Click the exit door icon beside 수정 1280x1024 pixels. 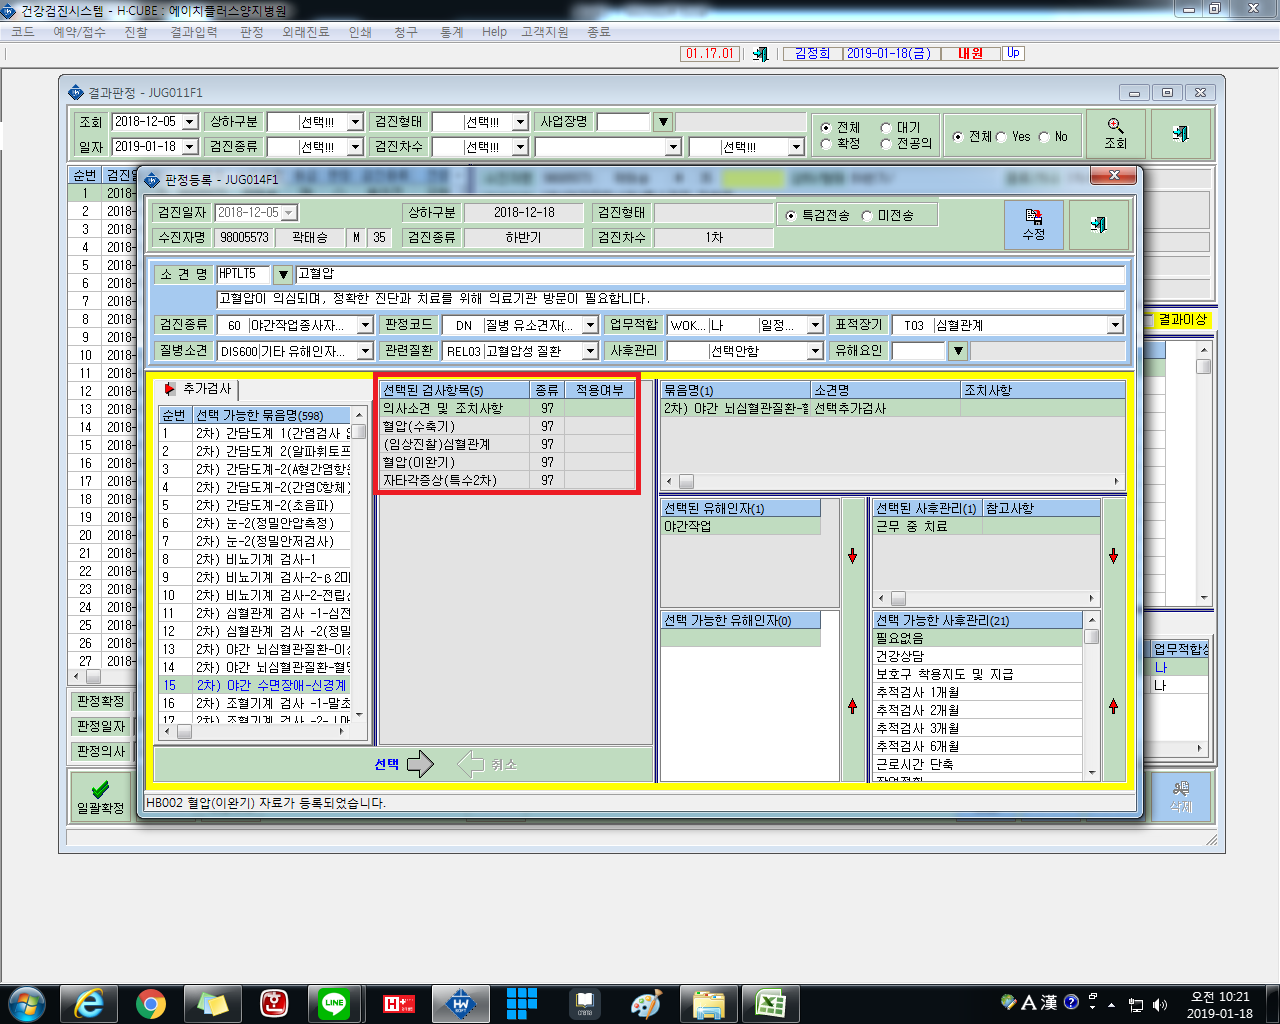(1099, 225)
